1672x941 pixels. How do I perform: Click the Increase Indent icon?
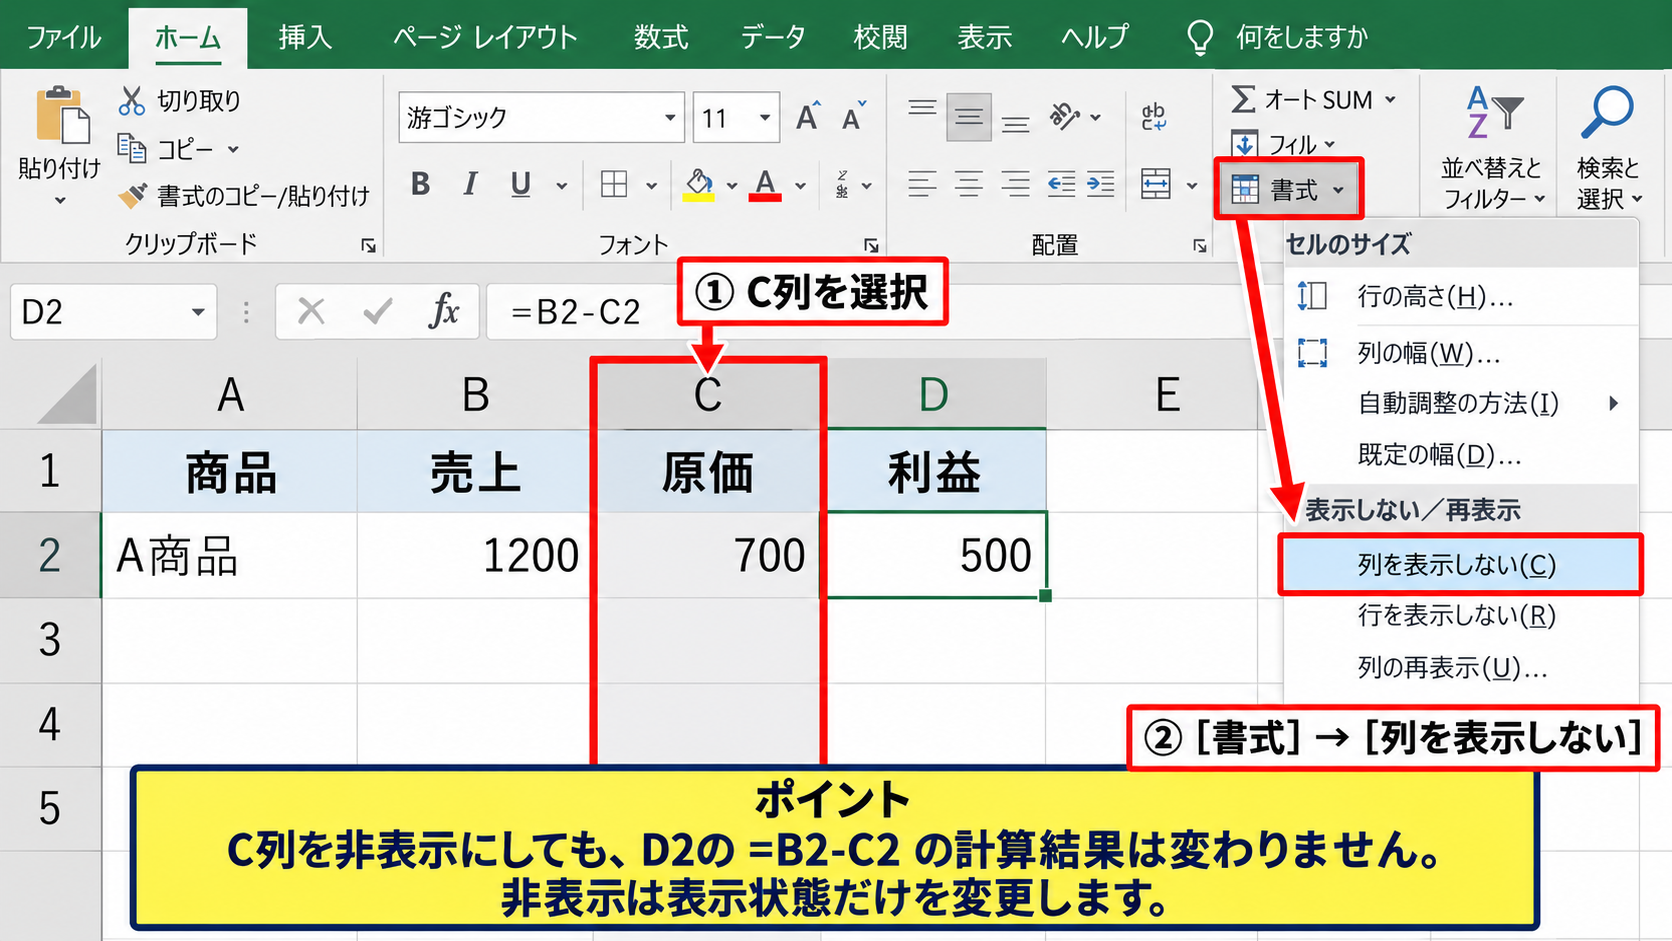pyautogui.click(x=1101, y=184)
